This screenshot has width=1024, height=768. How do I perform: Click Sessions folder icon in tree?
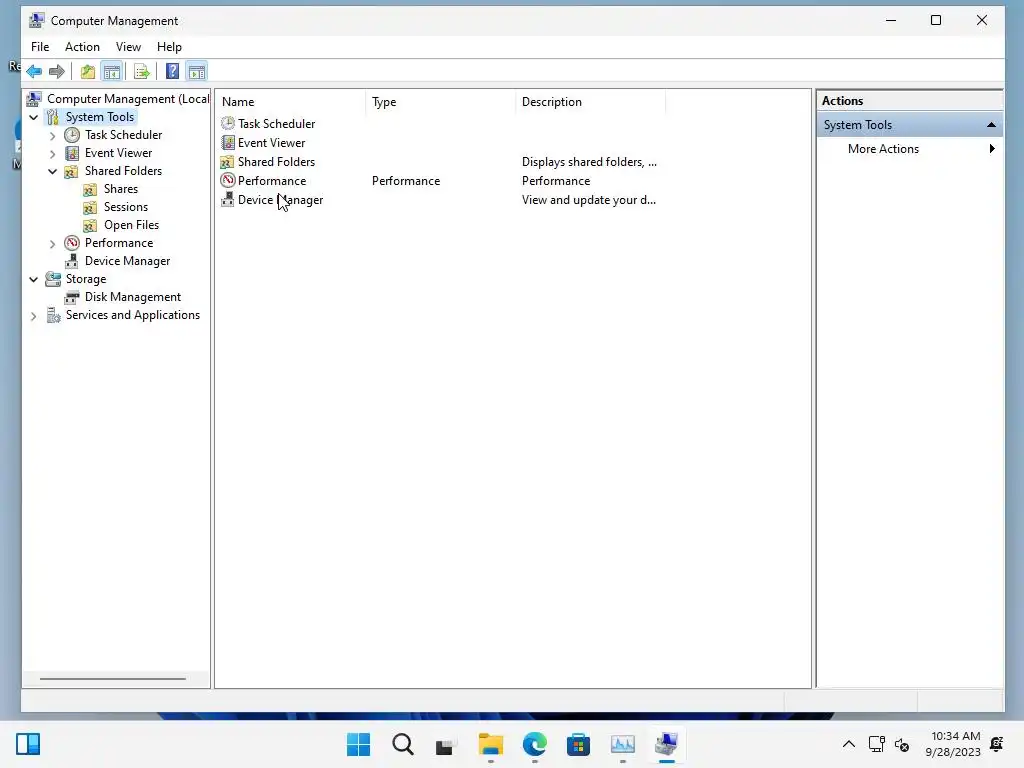tap(90, 207)
